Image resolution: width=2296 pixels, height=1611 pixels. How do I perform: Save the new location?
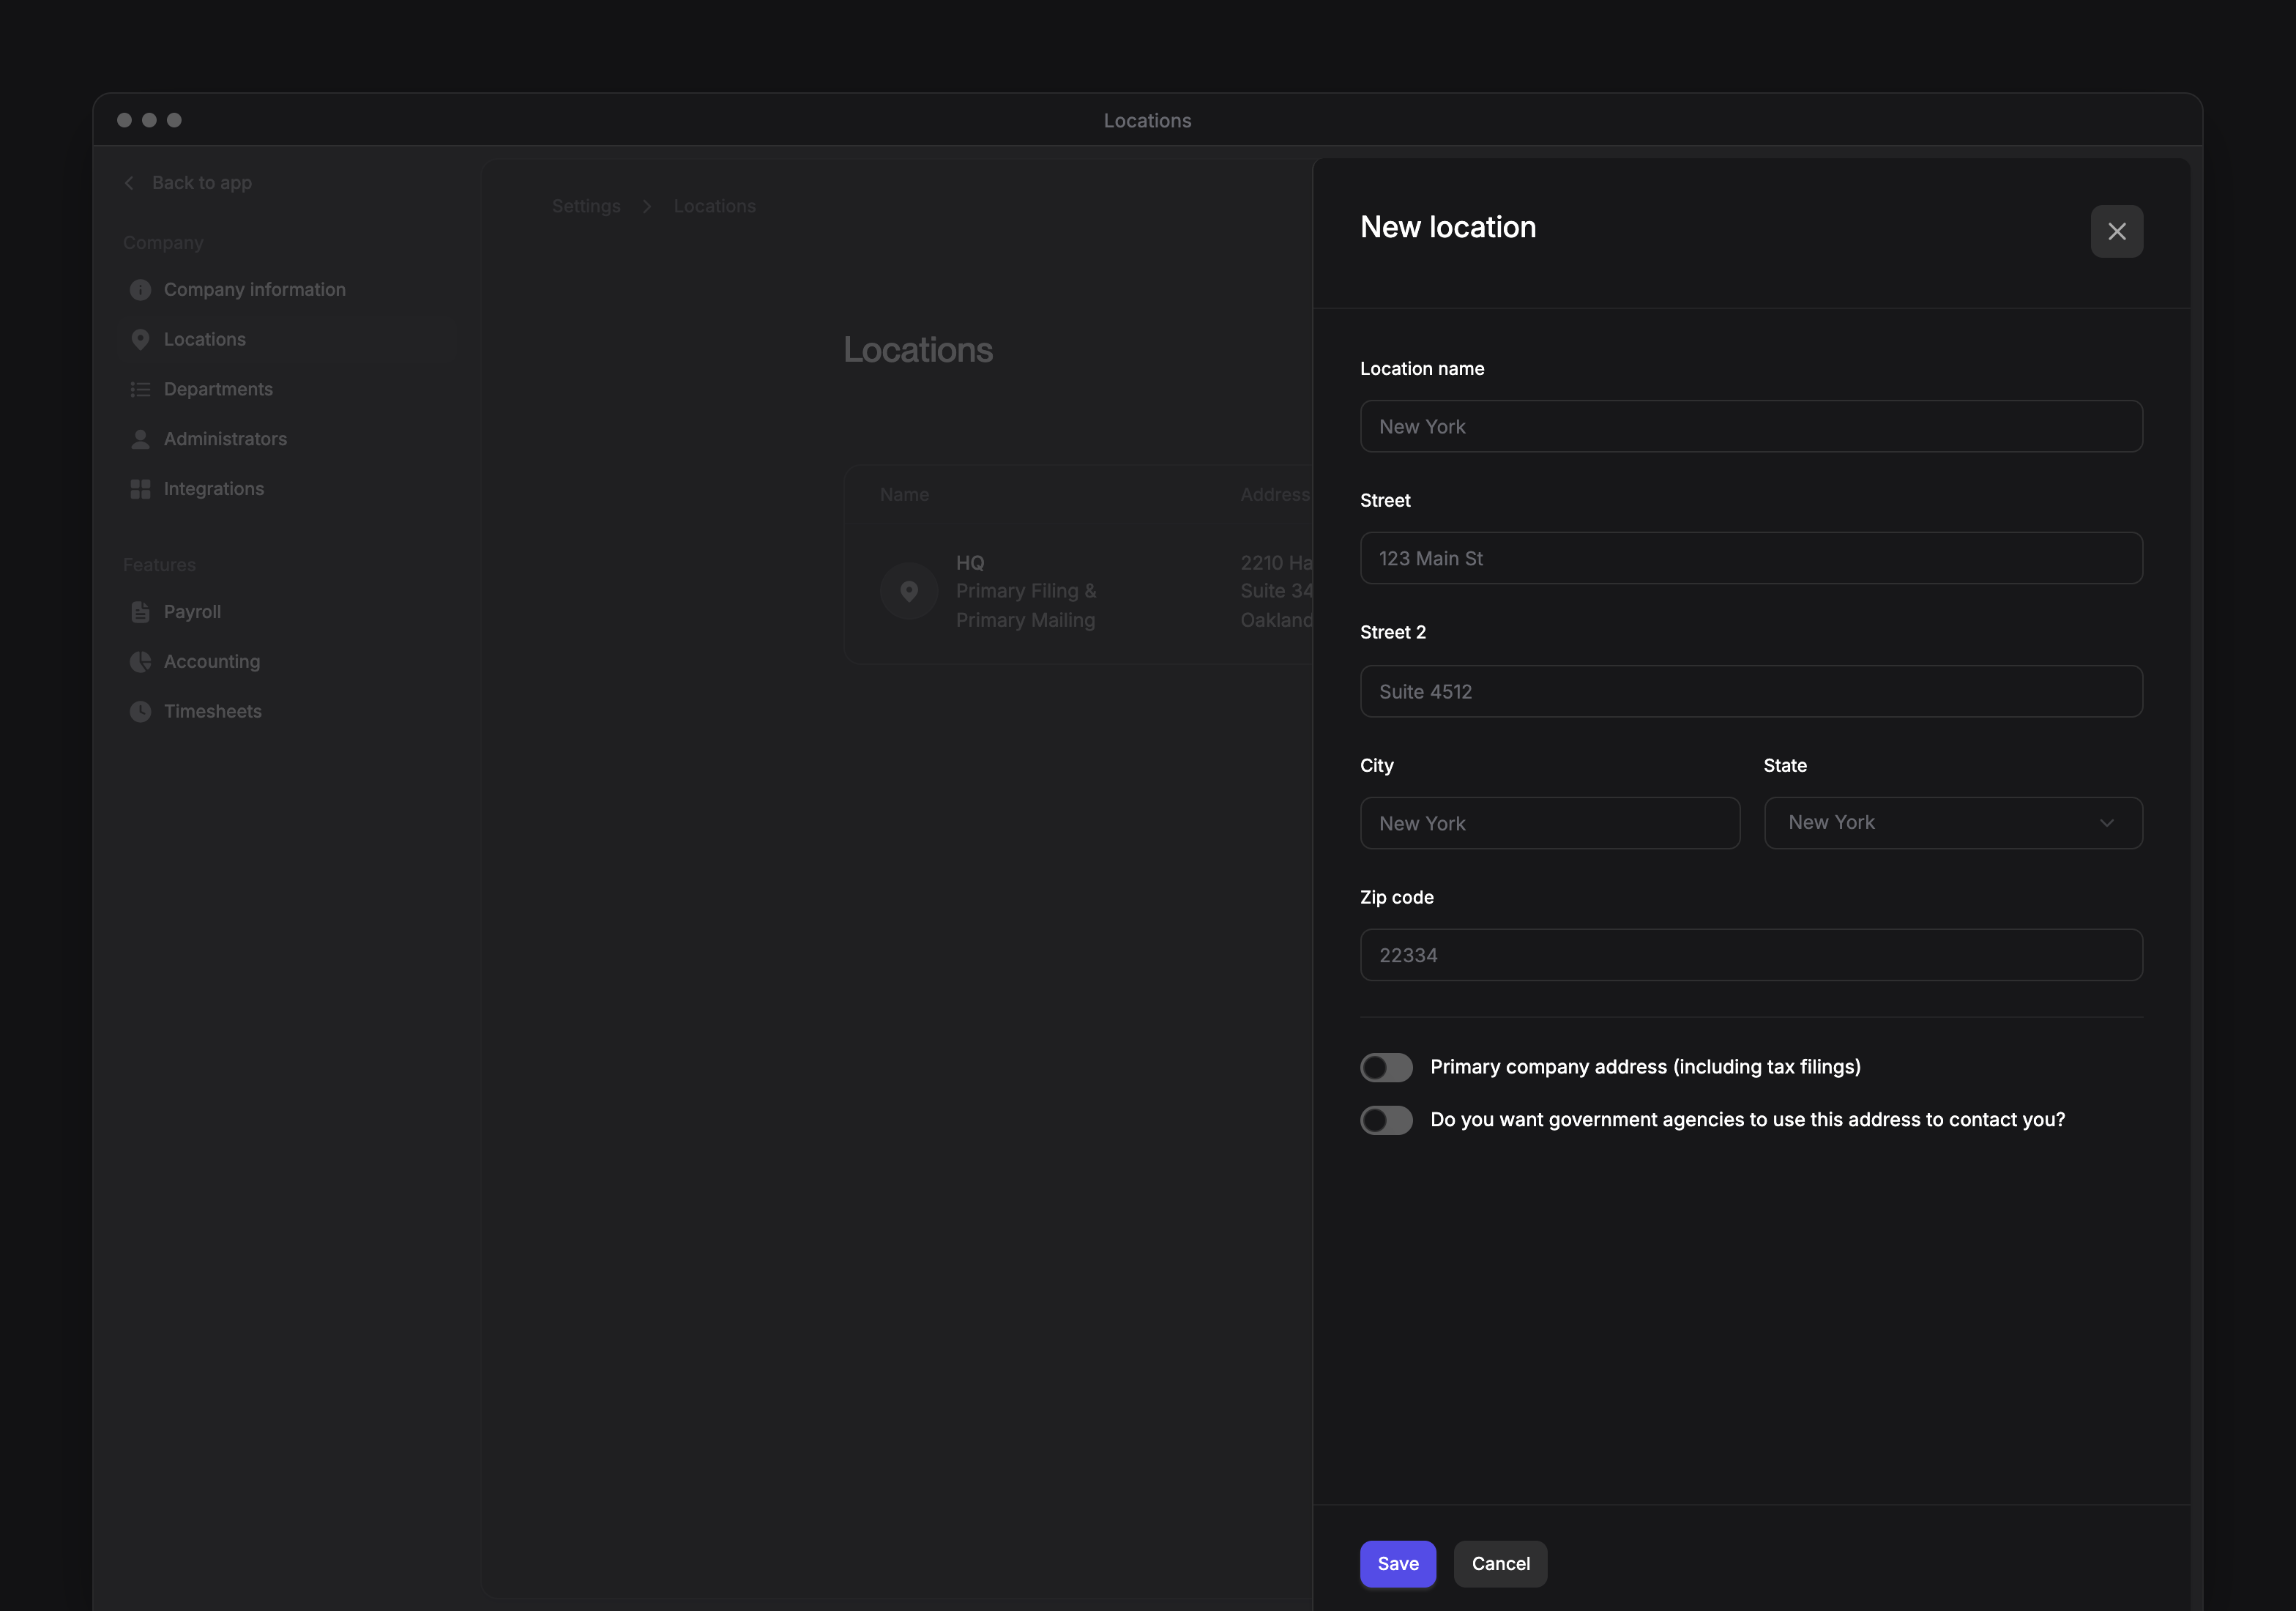pos(1398,1564)
